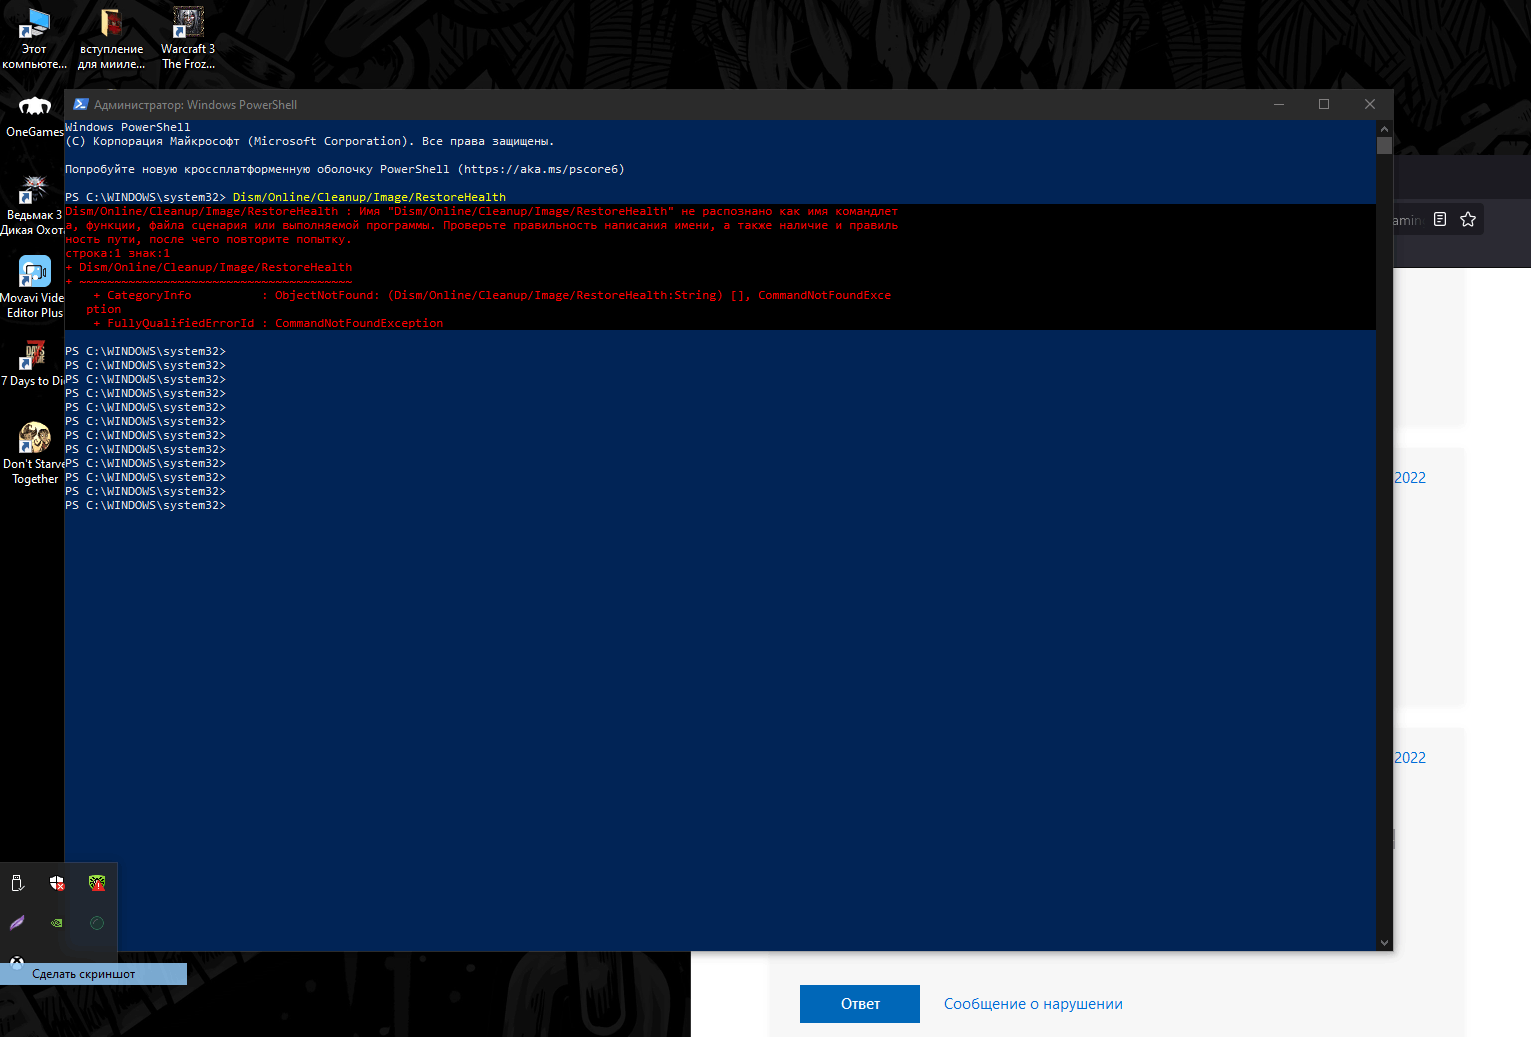Click the 'Сделать скриншот' button
Viewport: 1531px width, 1037px height.
[x=93, y=974]
